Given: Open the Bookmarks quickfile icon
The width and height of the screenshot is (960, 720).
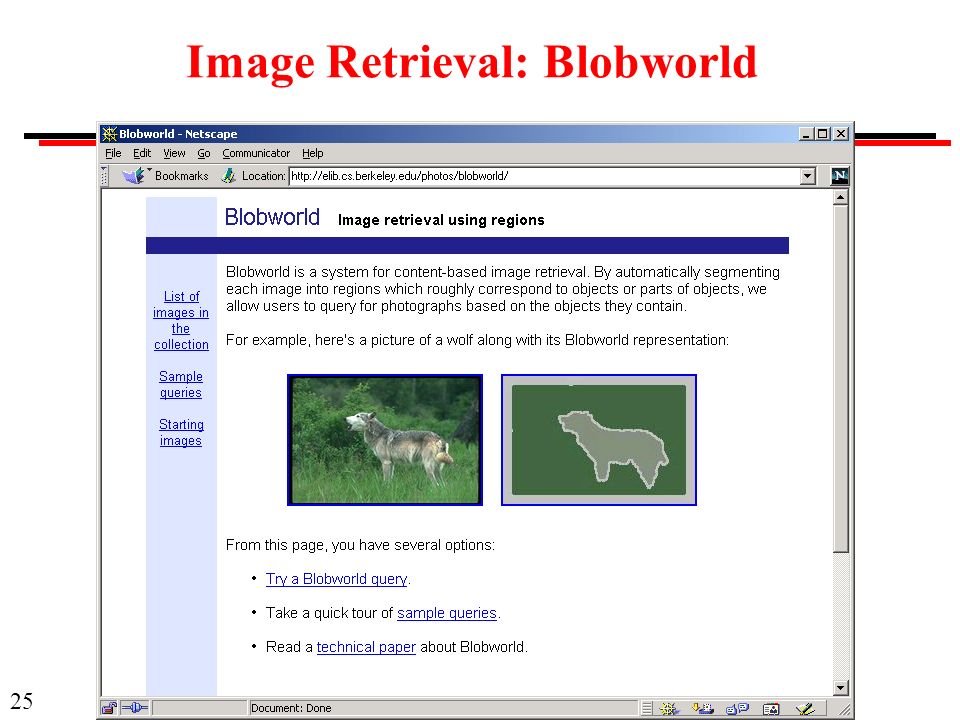Looking at the screenshot, I should click(133, 176).
